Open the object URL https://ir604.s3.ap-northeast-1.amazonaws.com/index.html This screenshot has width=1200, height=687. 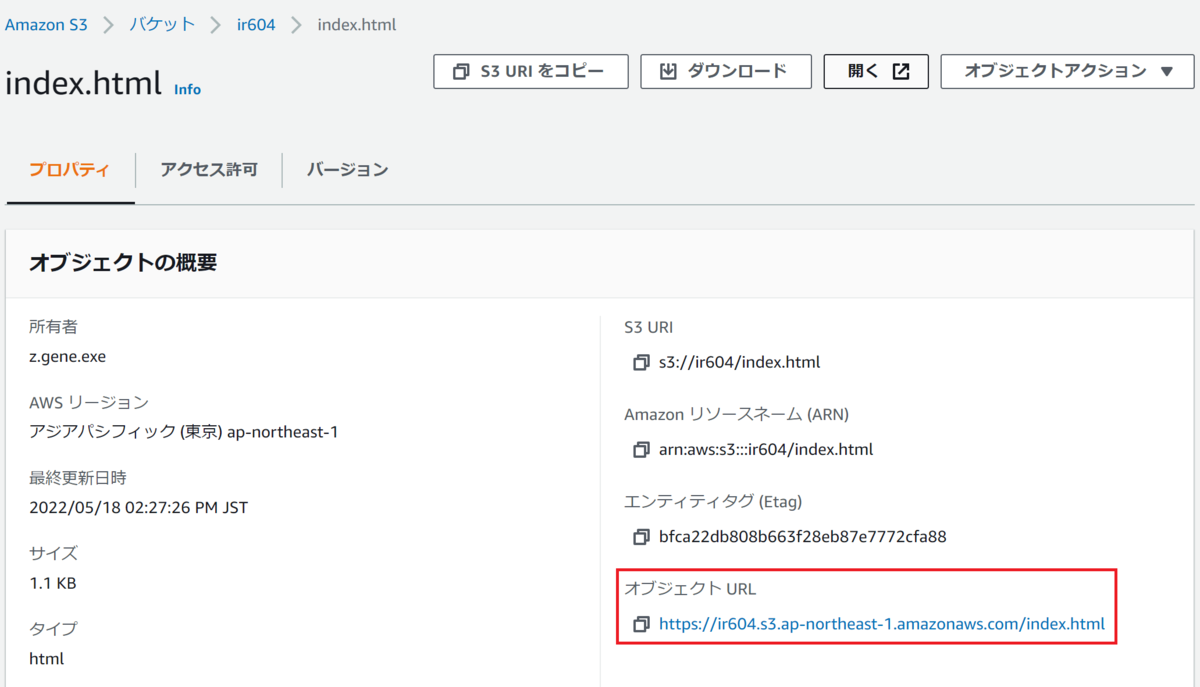[882, 624]
